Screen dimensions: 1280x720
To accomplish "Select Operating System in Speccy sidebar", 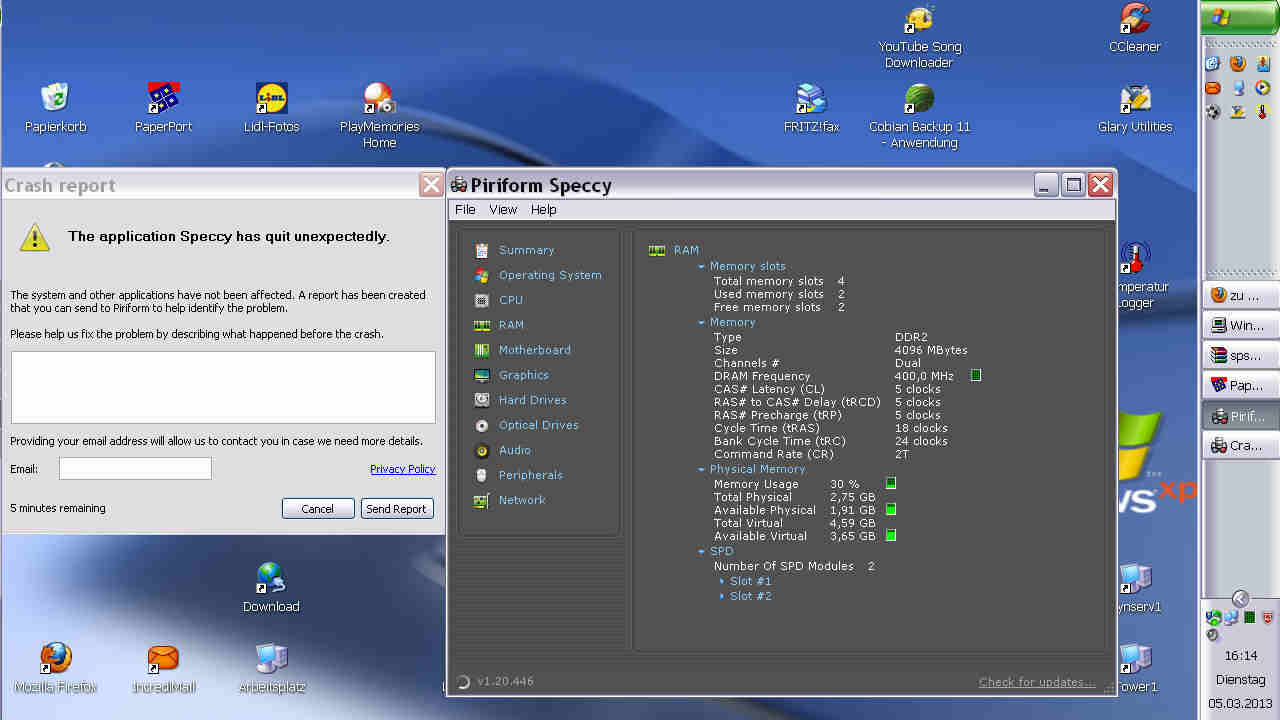I will tap(550, 275).
